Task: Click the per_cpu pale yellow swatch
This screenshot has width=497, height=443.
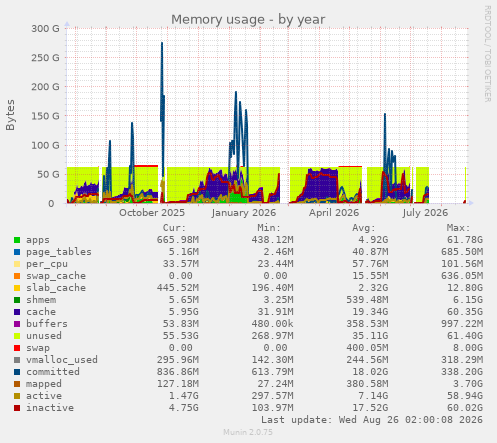Action: [x=17, y=264]
